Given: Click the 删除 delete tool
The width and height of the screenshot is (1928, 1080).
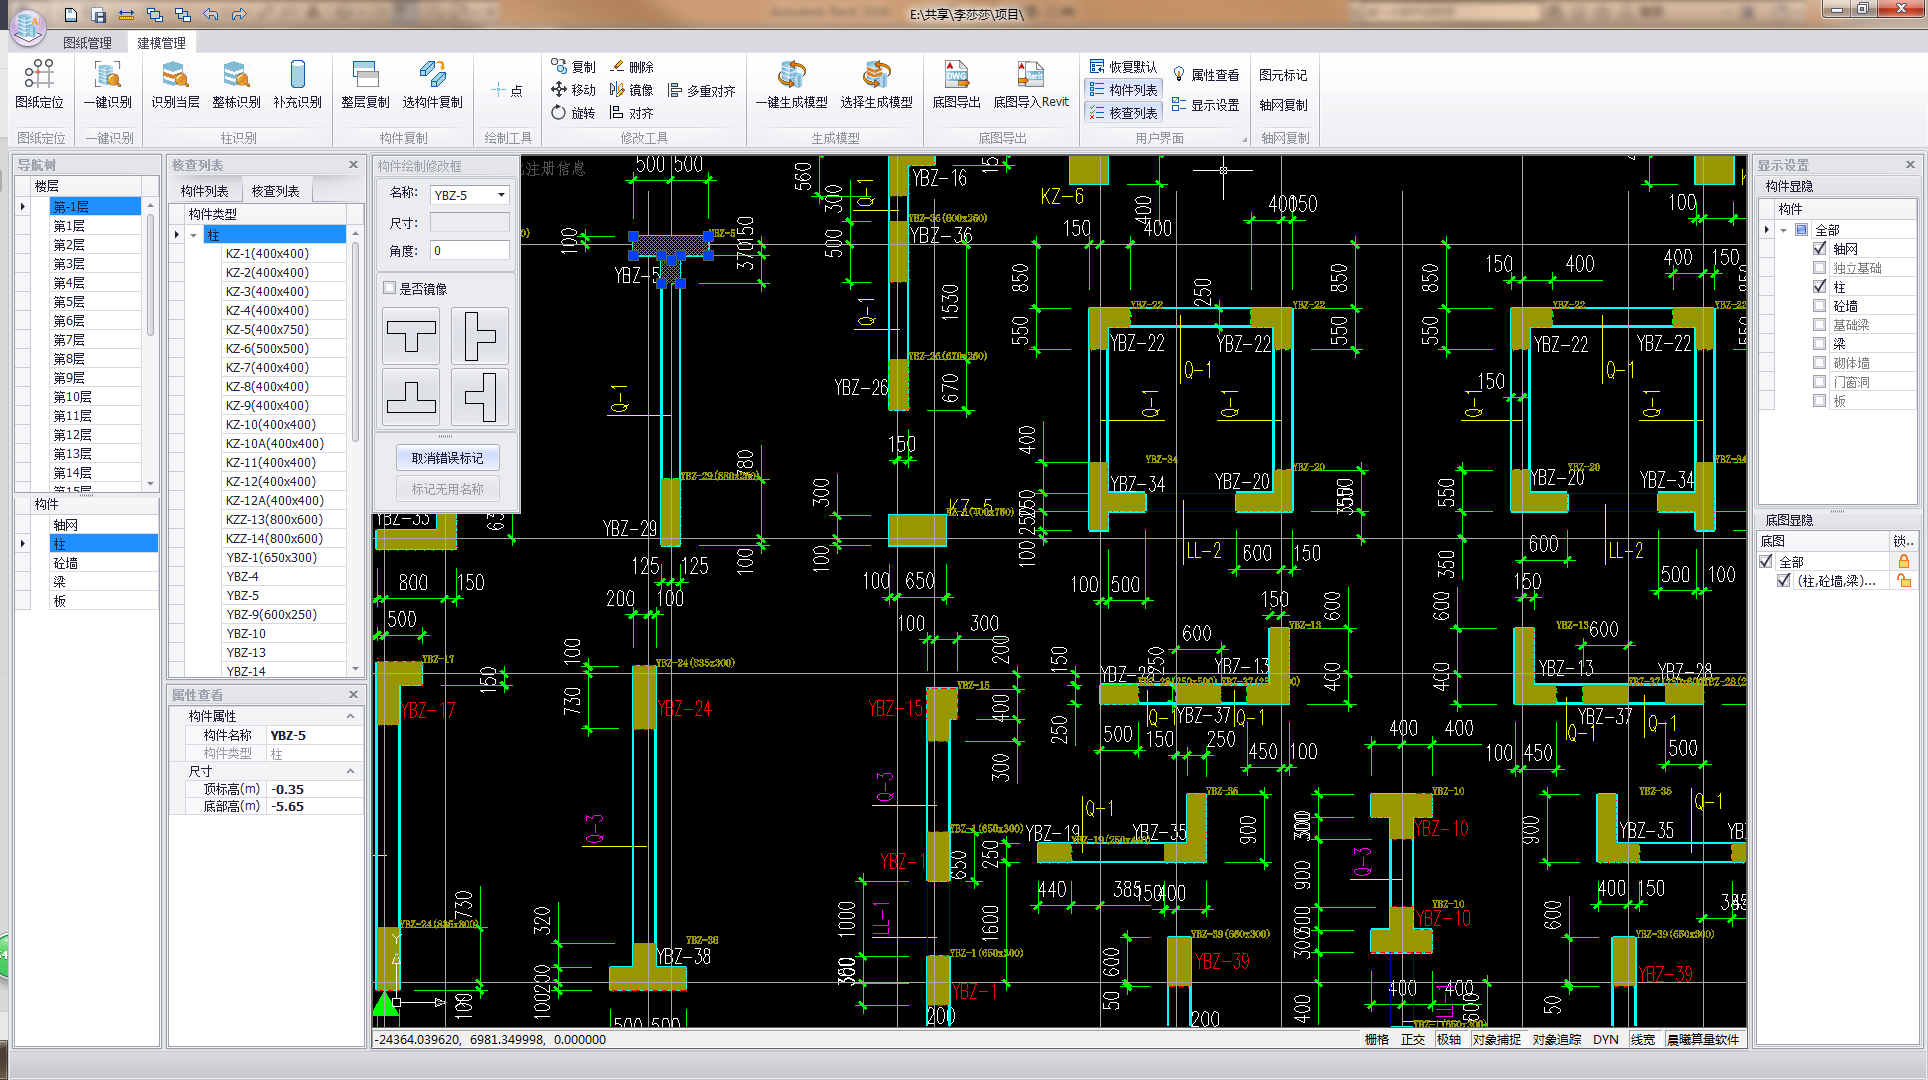Looking at the screenshot, I should click(631, 67).
